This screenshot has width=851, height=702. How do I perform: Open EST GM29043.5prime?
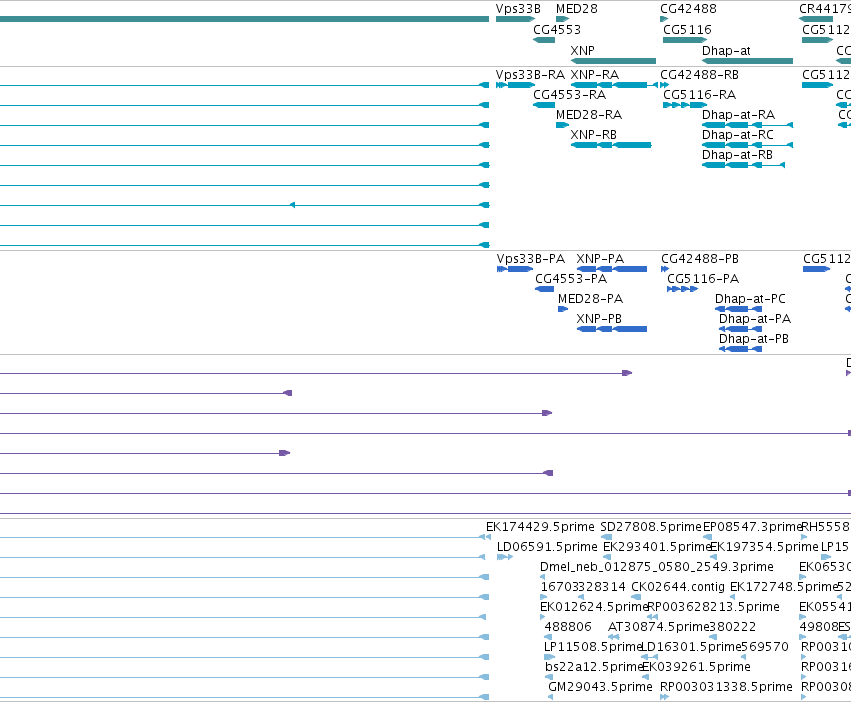pyautogui.click(x=600, y=687)
